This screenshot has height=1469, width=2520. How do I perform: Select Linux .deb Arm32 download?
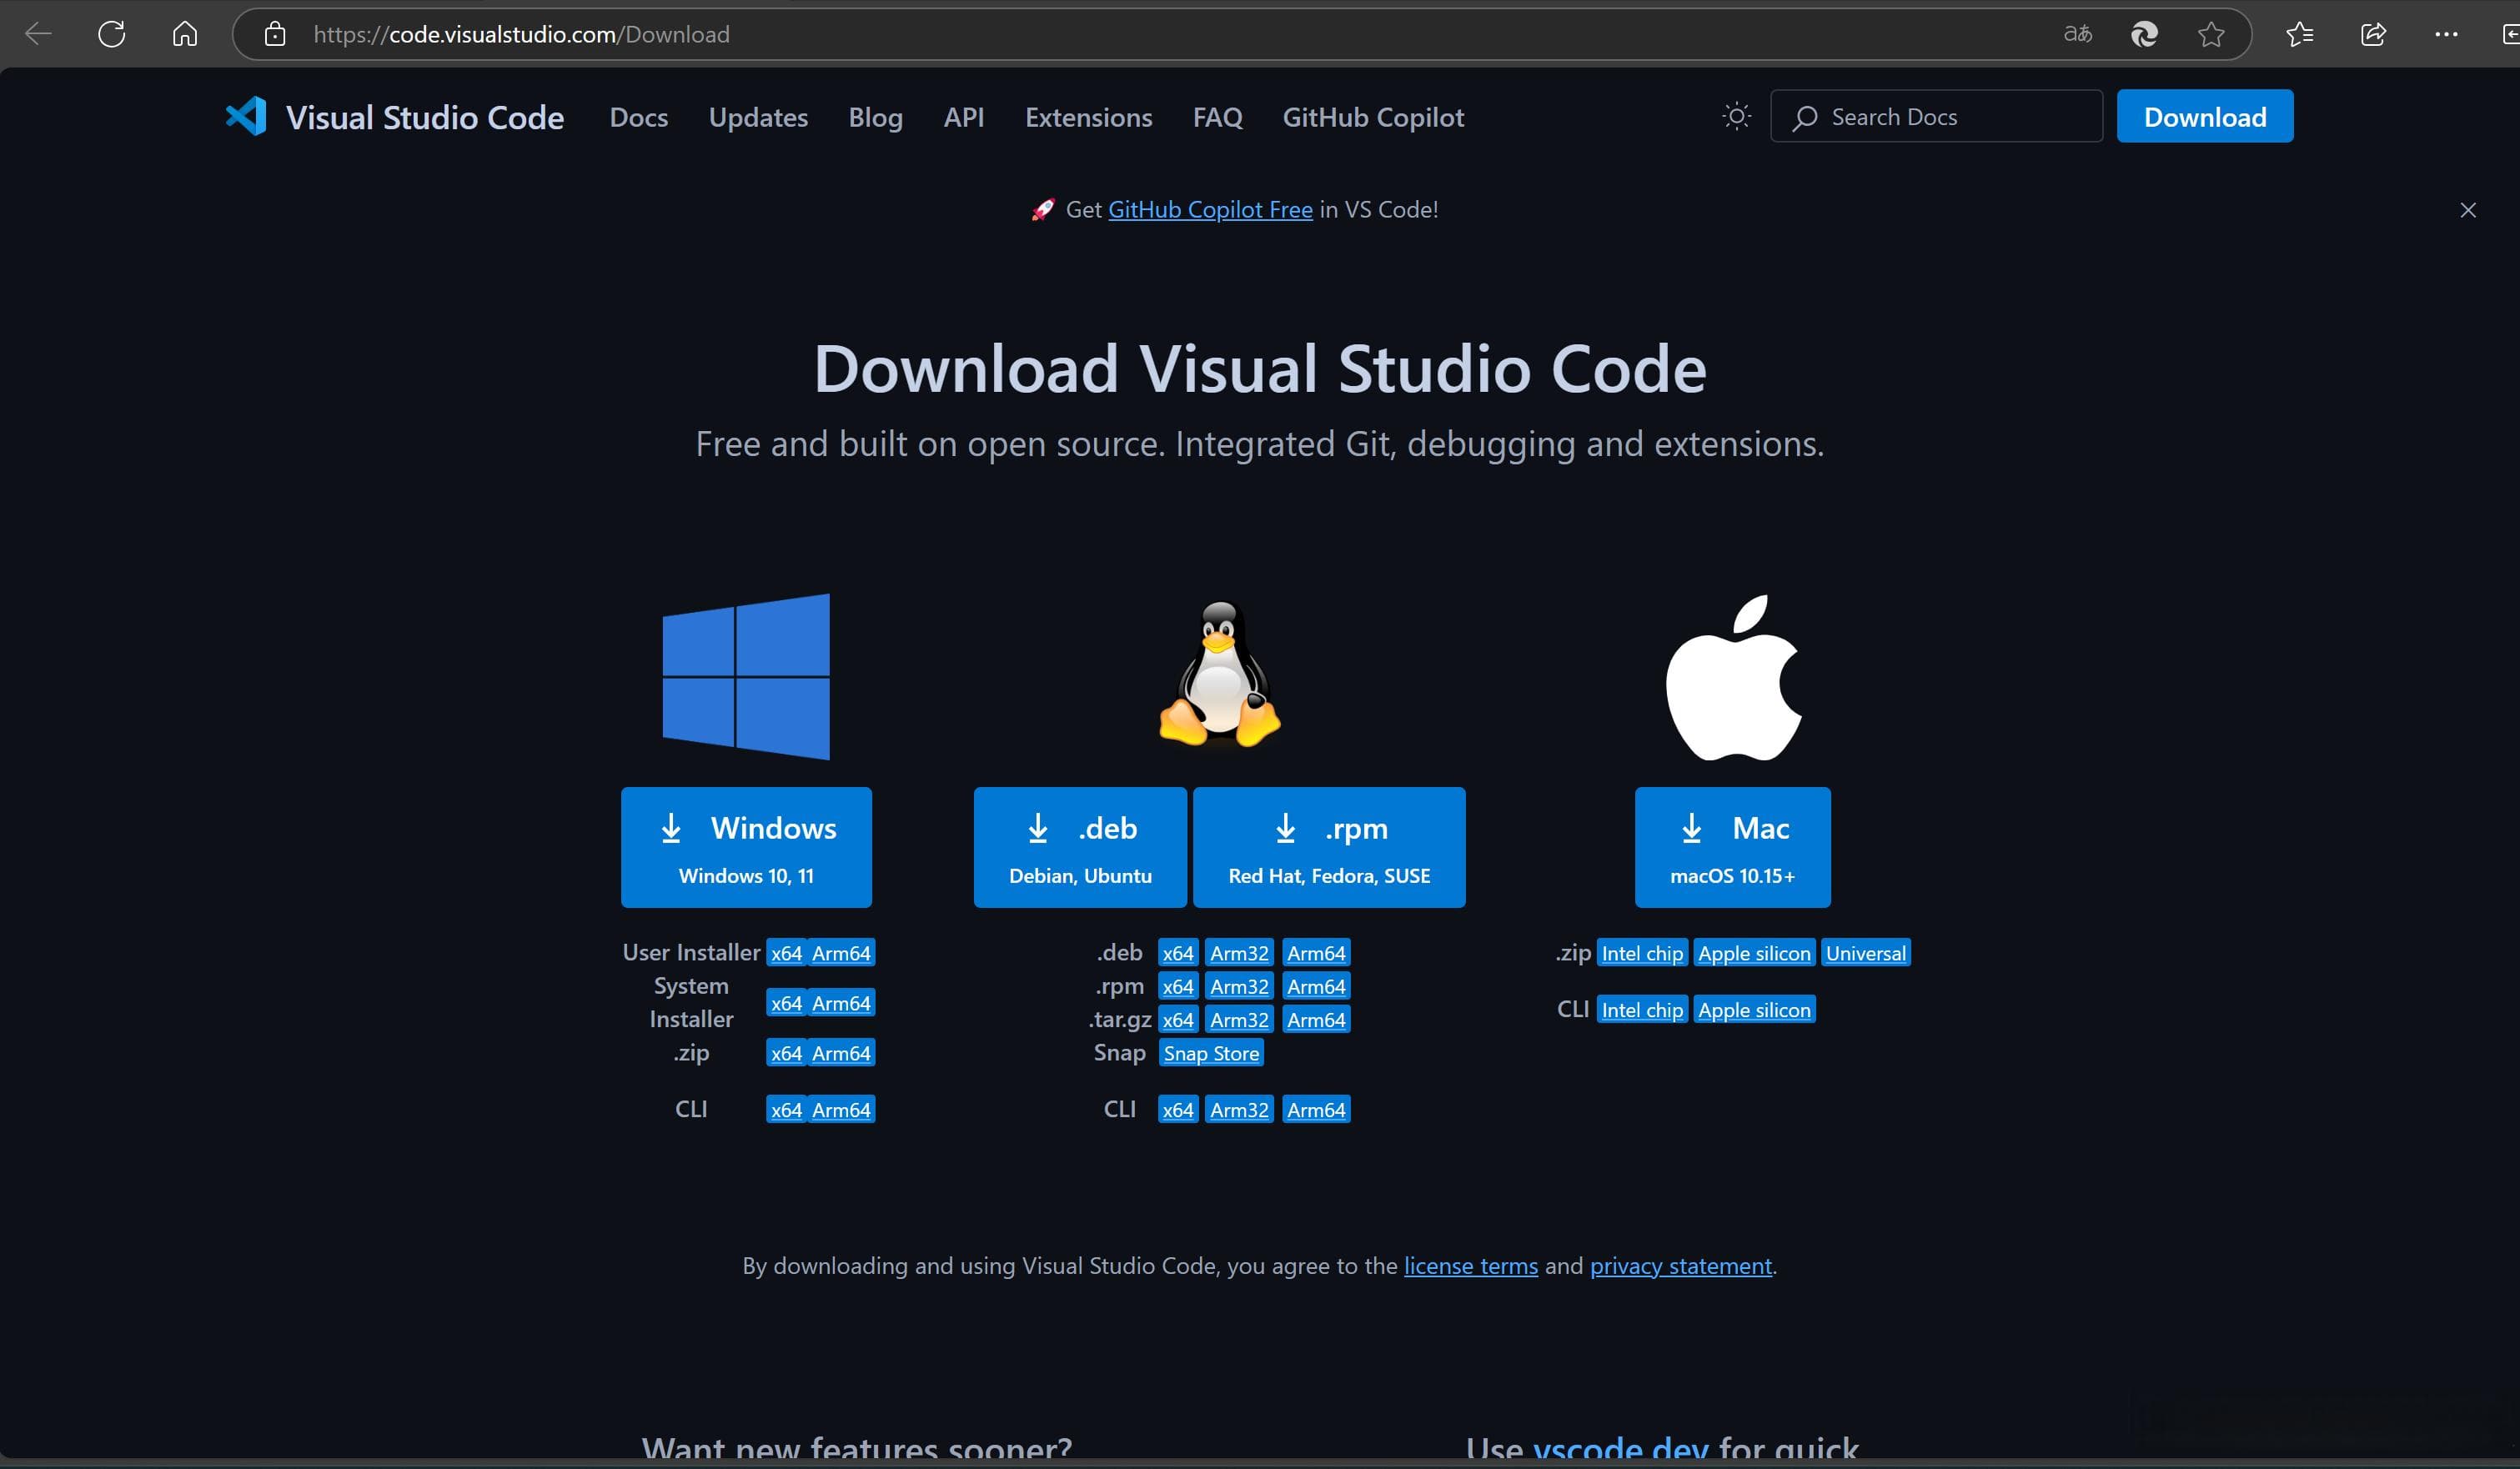1239,953
